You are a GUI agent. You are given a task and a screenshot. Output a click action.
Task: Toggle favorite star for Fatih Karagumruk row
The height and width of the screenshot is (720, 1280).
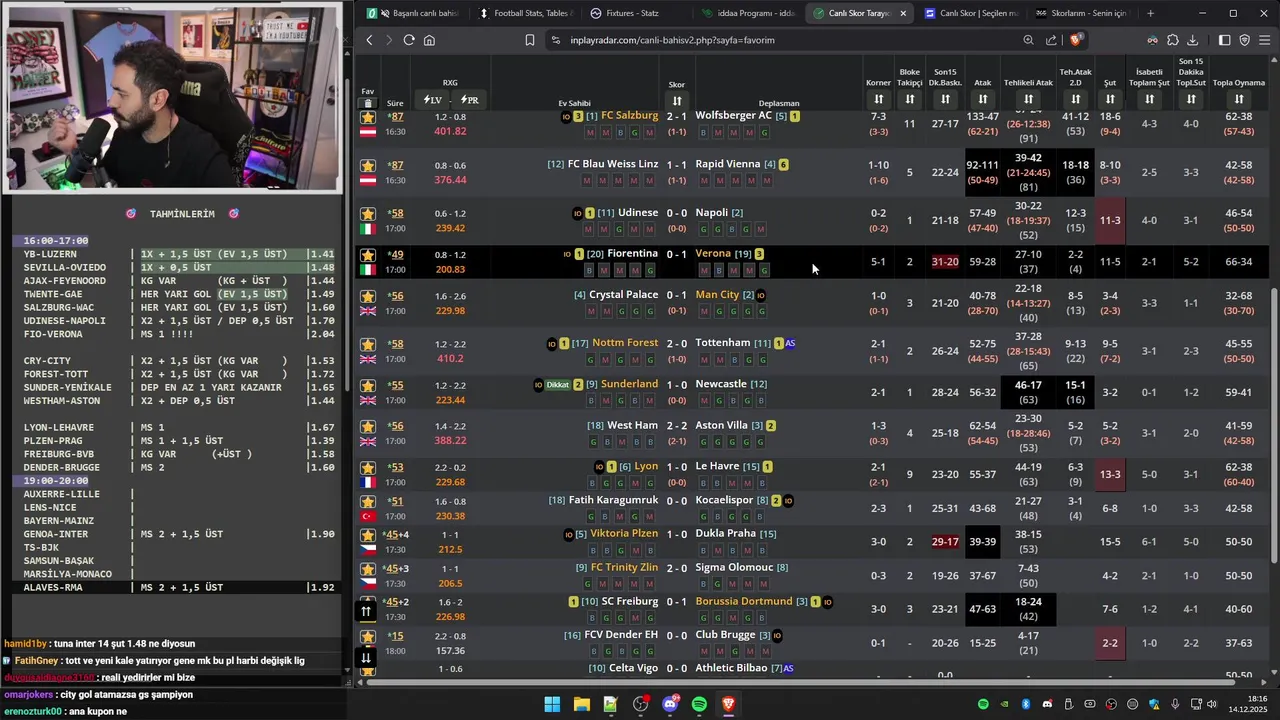pyautogui.click(x=368, y=502)
